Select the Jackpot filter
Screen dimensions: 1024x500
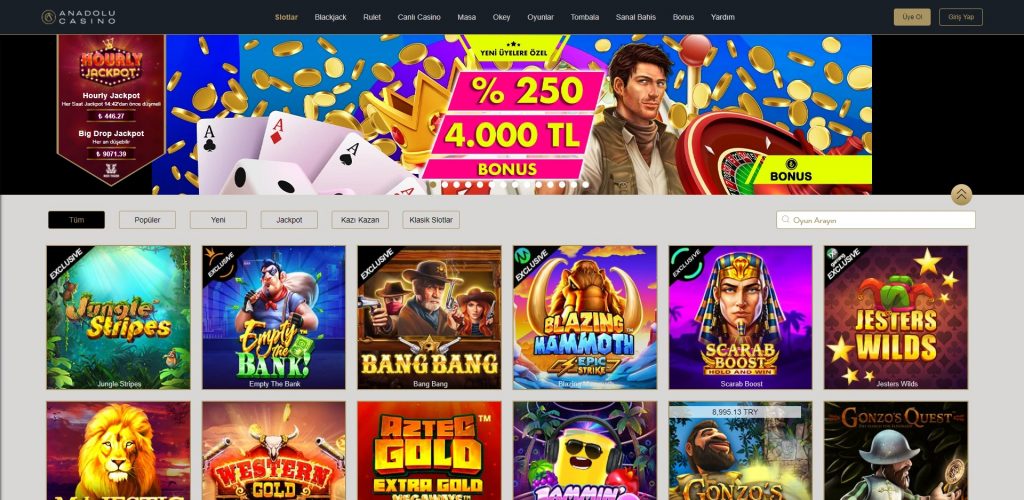click(x=289, y=220)
